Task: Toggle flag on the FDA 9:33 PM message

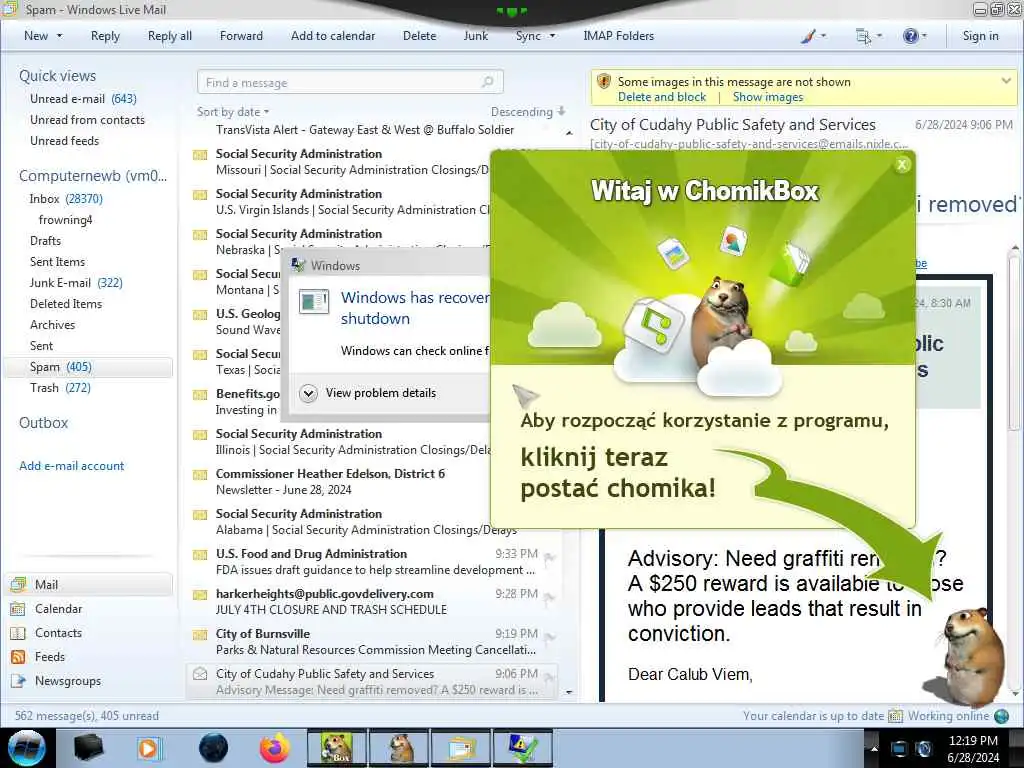Action: pos(550,556)
